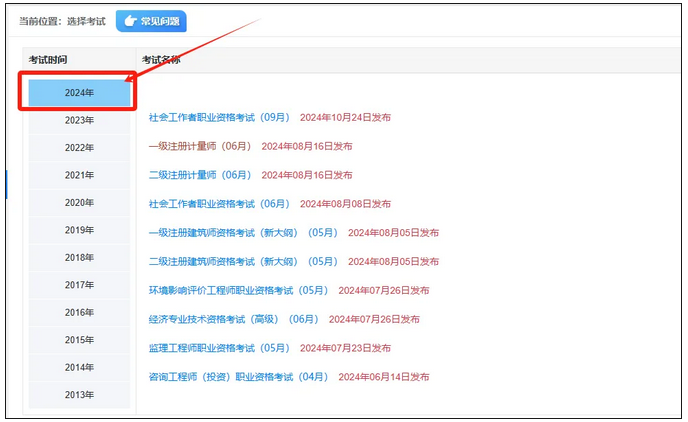Select the 2016年 year entry
This screenshot has width=688, height=422.
point(79,313)
